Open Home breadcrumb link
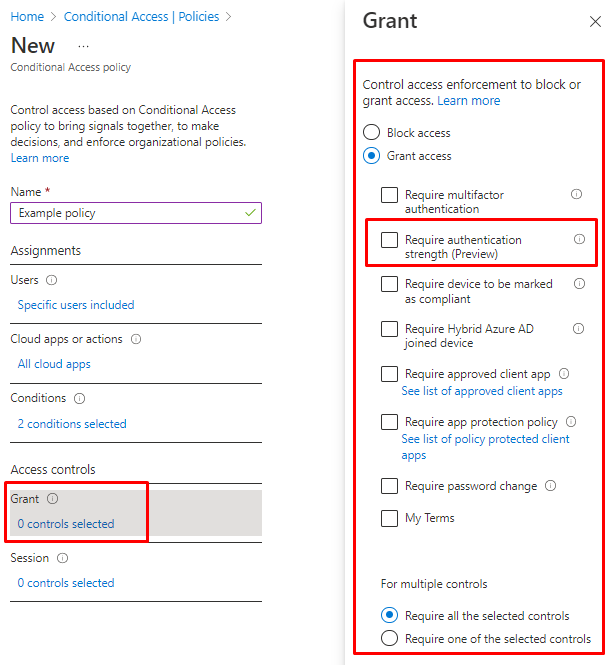Image resolution: width=613 pixels, height=665 pixels. point(27,17)
